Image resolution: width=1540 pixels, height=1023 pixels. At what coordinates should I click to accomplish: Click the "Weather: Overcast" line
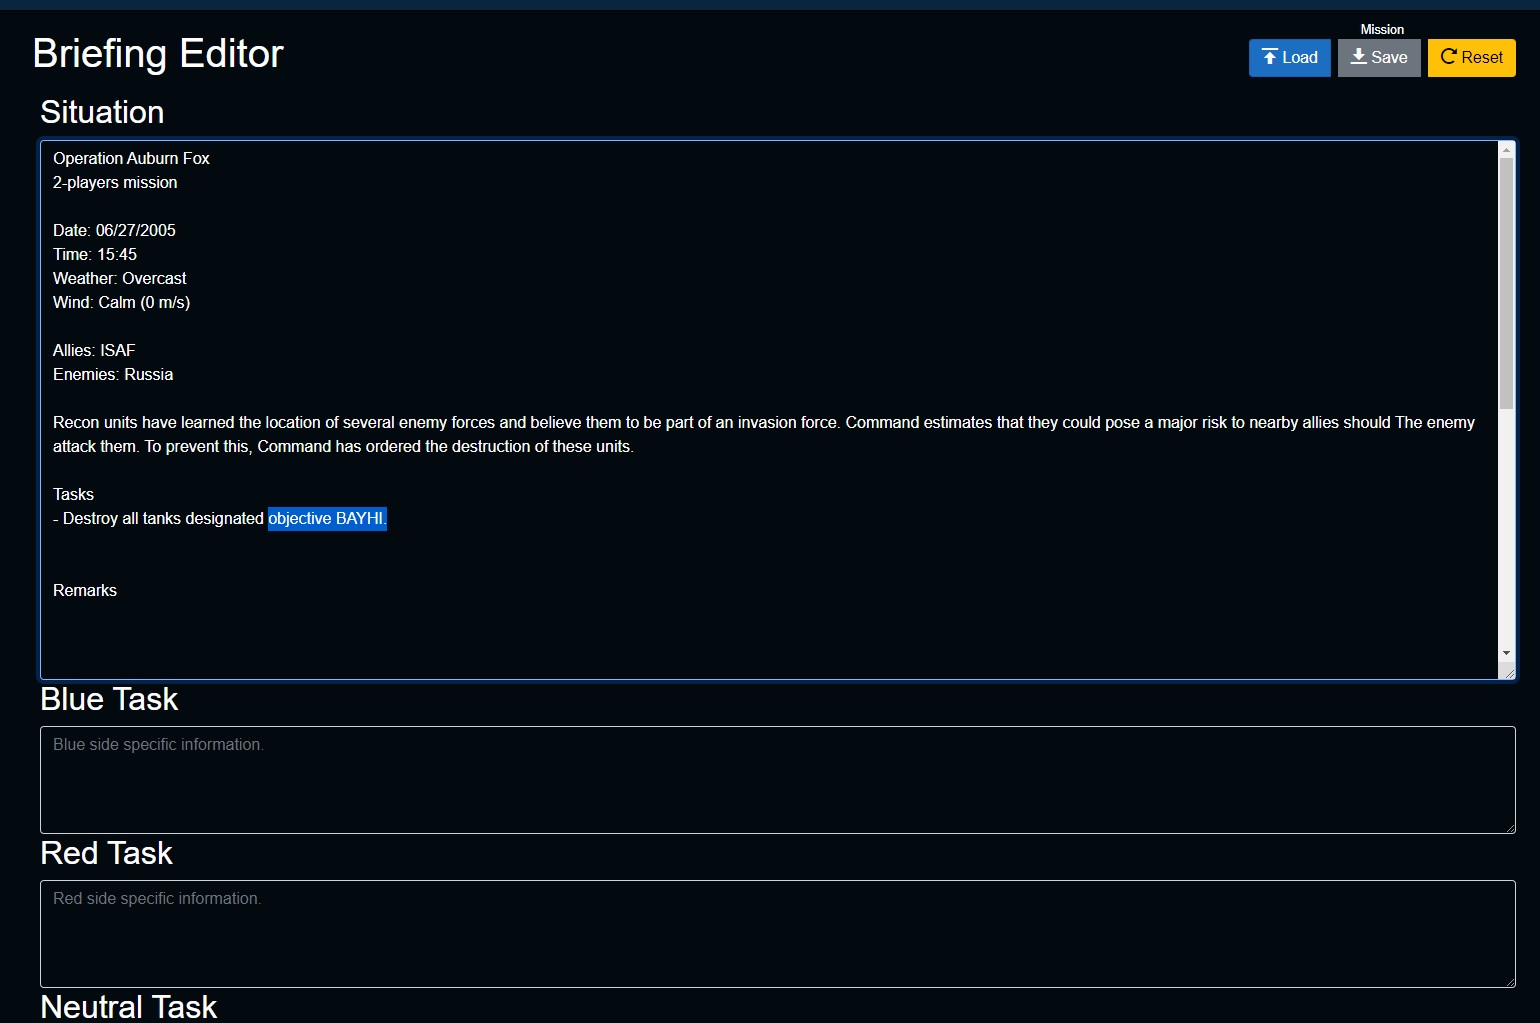click(119, 279)
